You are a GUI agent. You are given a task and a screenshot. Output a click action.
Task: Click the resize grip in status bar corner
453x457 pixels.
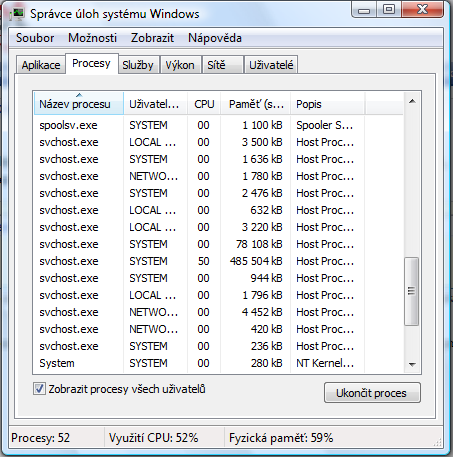coord(438,442)
